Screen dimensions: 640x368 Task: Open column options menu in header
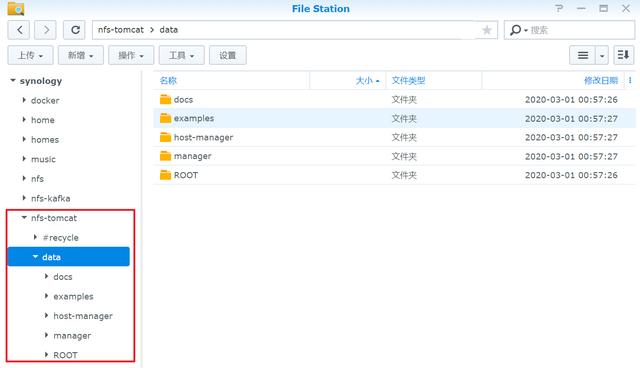pos(630,80)
